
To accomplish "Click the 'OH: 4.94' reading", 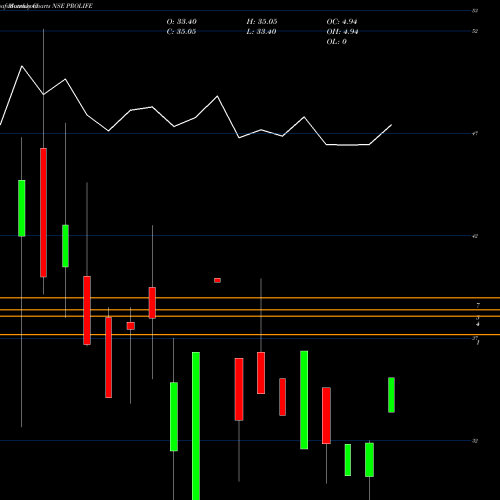I will click(x=342, y=32).
